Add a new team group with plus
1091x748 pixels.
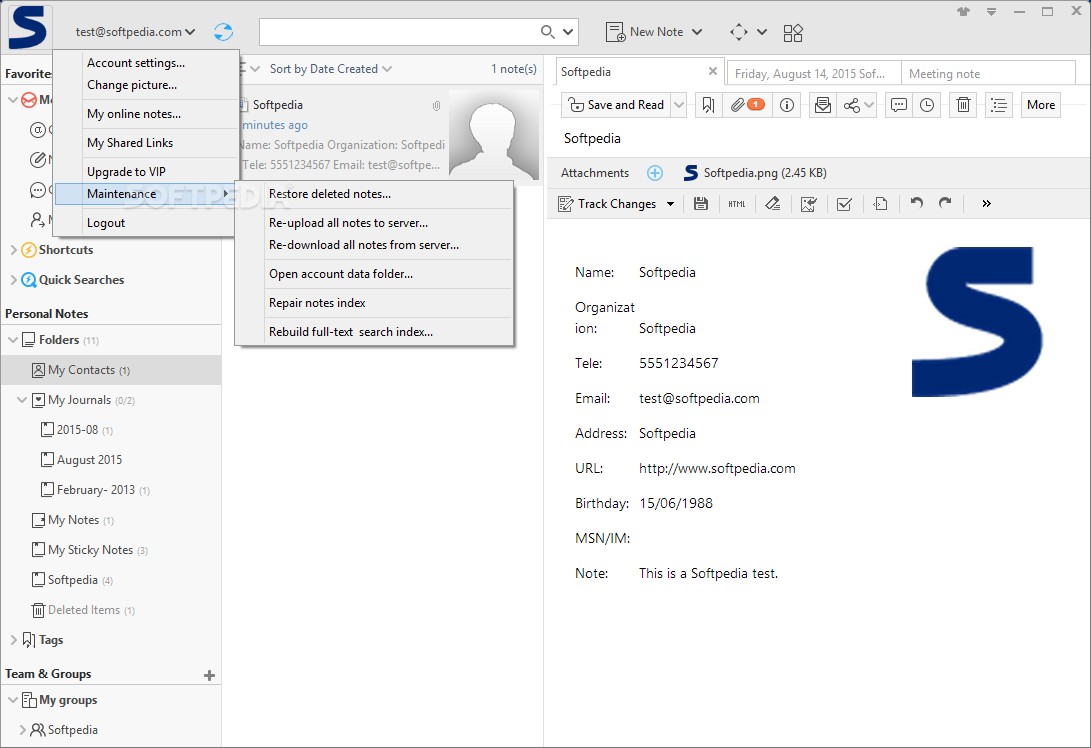pyautogui.click(x=209, y=675)
